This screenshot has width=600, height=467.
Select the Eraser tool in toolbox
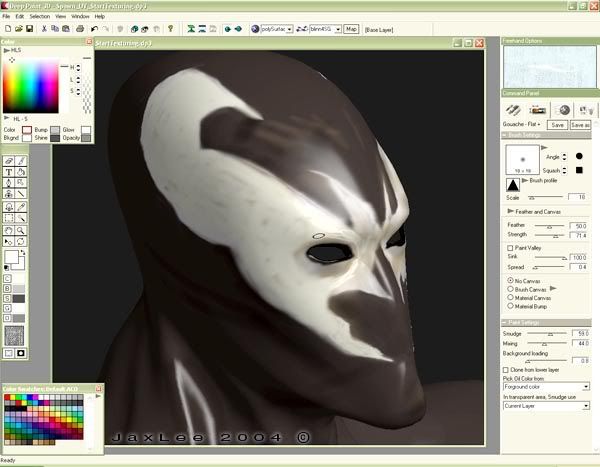(9, 161)
